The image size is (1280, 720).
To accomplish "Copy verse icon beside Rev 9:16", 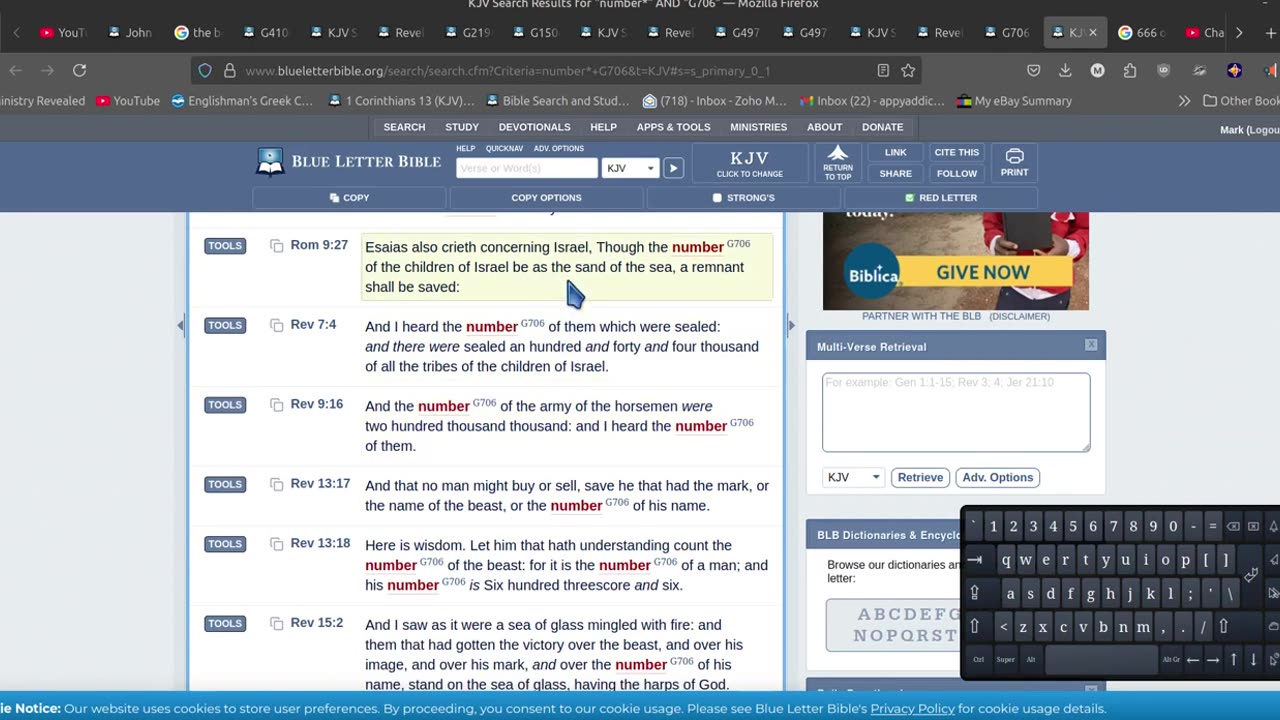I will [x=277, y=404].
